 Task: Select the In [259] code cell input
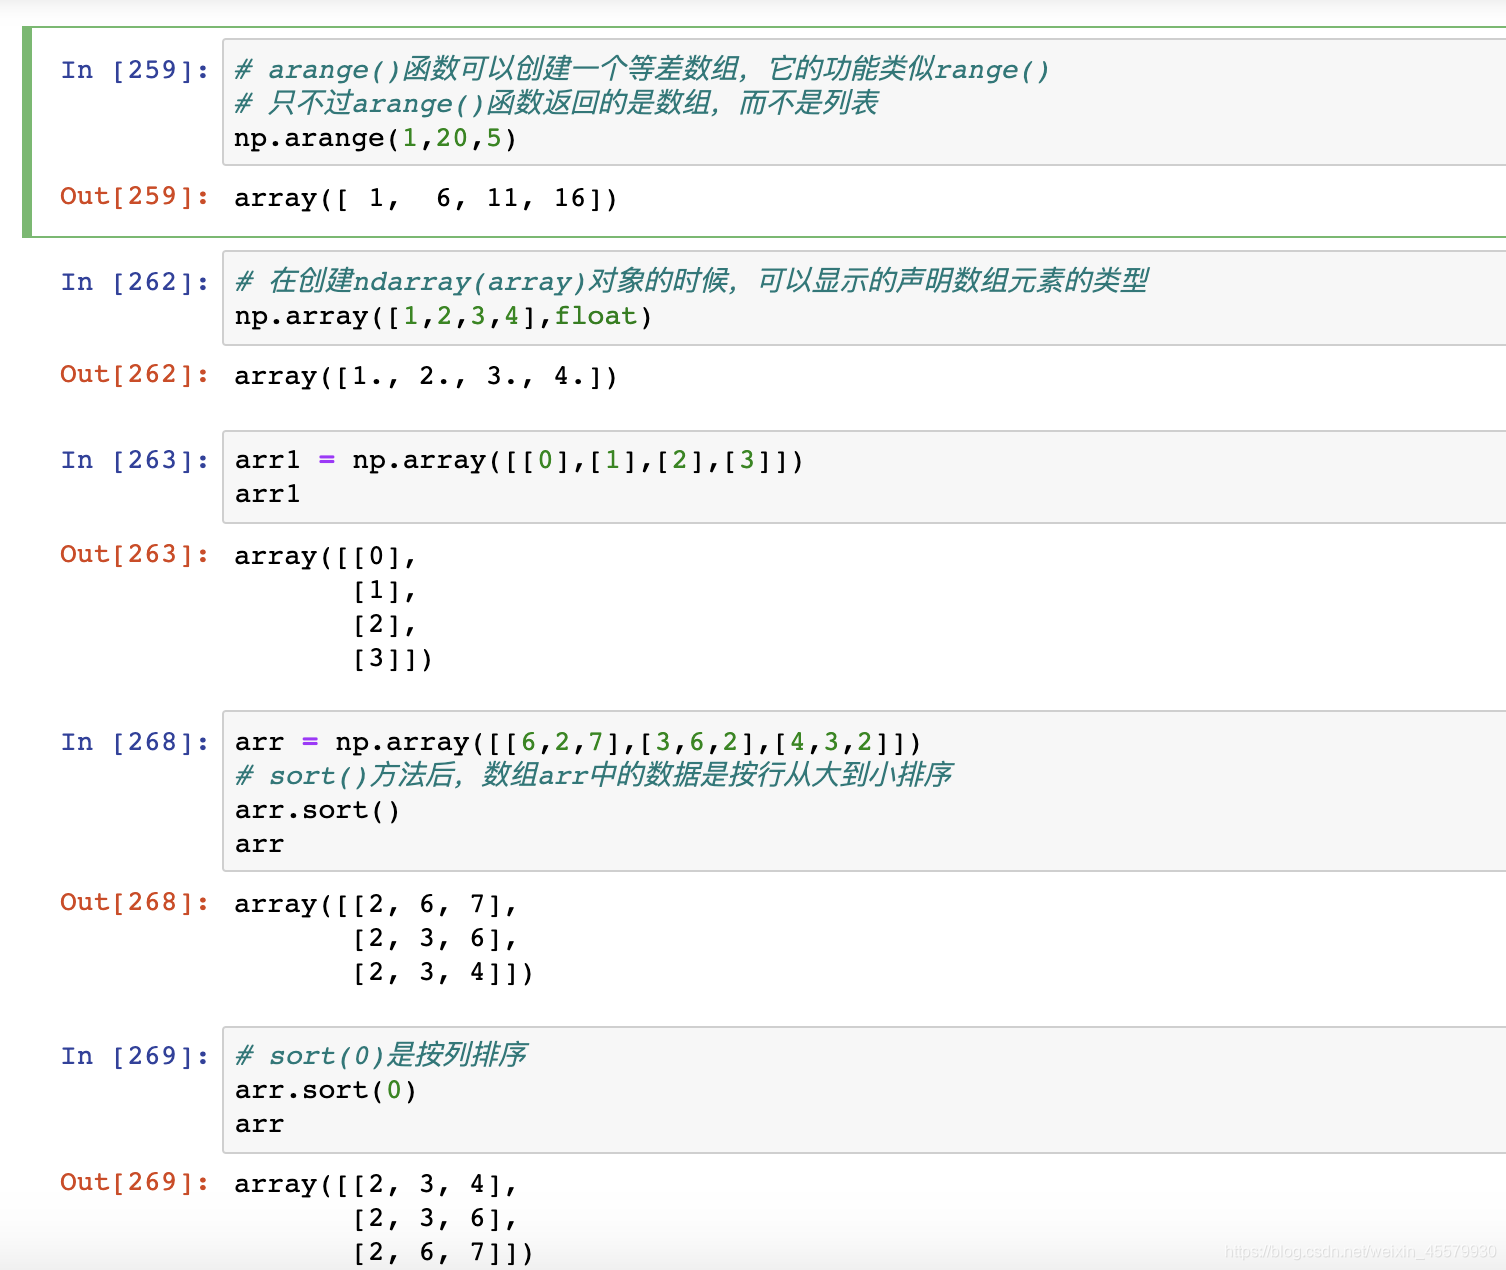click(864, 102)
